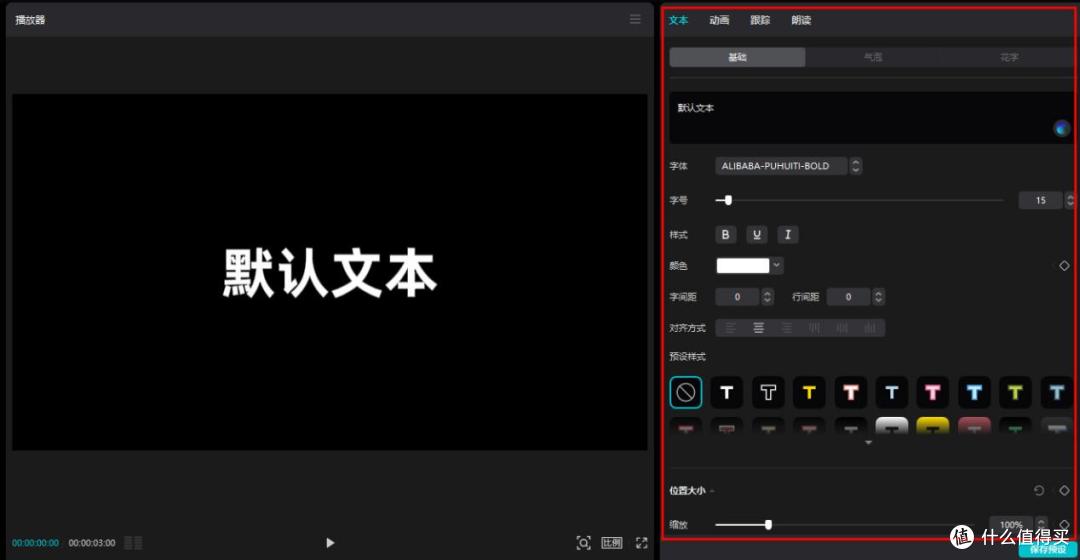Screen dimensions: 1080x560
Task: Set vertical text middle alignment
Action: point(842,328)
